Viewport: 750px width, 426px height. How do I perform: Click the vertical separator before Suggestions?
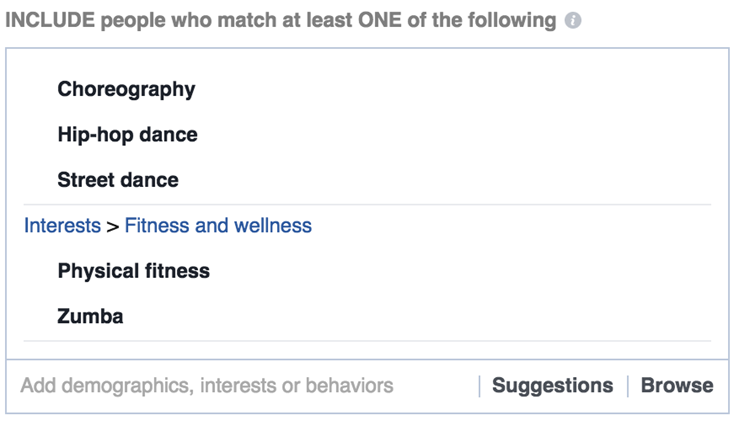(x=479, y=386)
